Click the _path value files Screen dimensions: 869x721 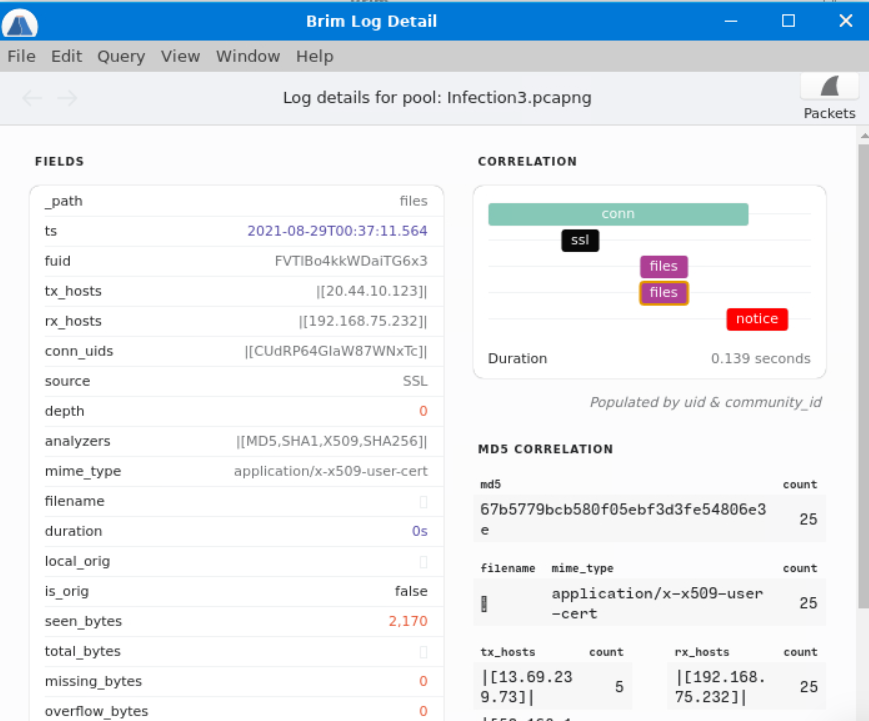pos(413,201)
